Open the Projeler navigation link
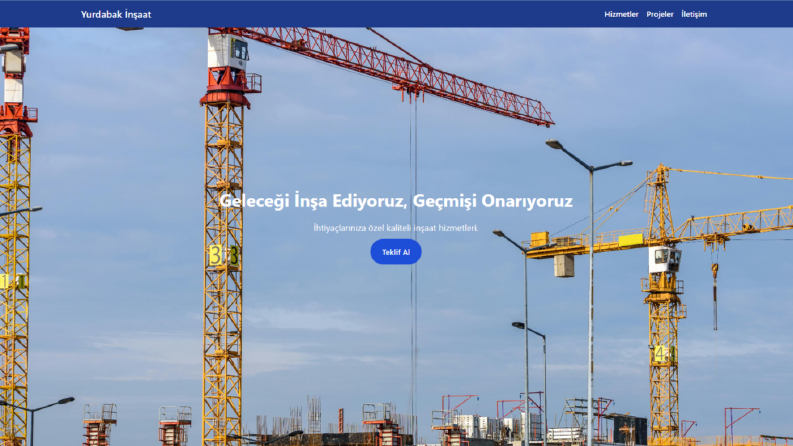This screenshot has height=446, width=793. tap(659, 14)
